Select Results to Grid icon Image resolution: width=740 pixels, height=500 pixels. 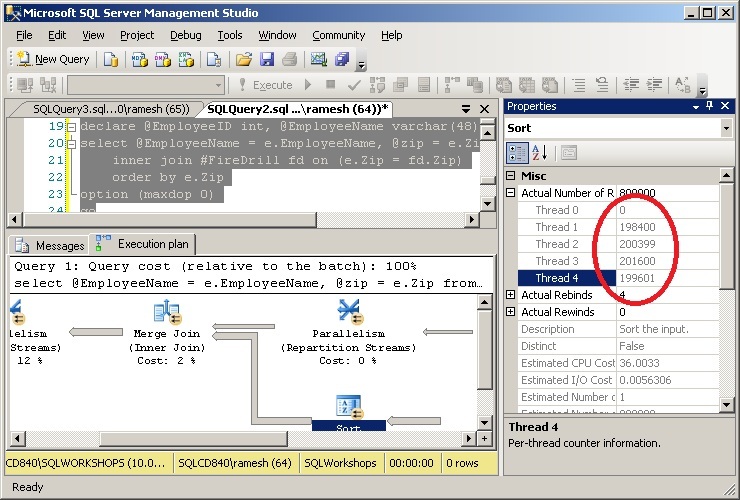click(x=527, y=85)
